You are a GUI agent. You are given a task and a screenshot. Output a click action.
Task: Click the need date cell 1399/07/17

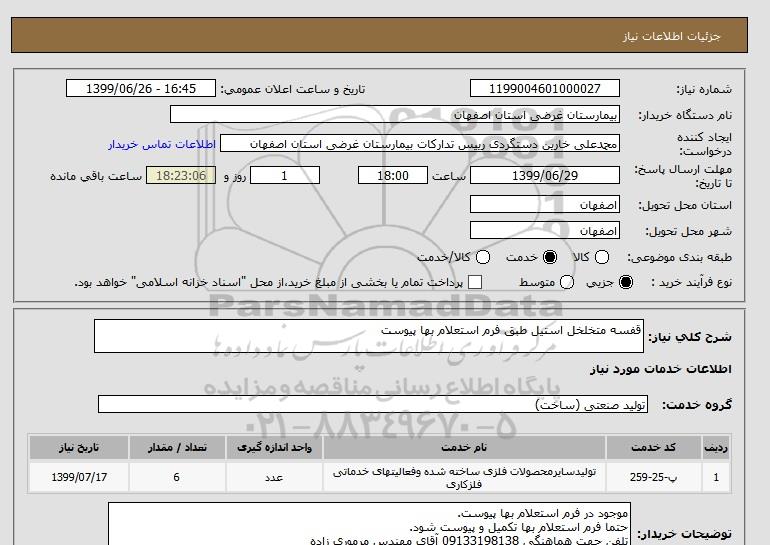point(79,477)
